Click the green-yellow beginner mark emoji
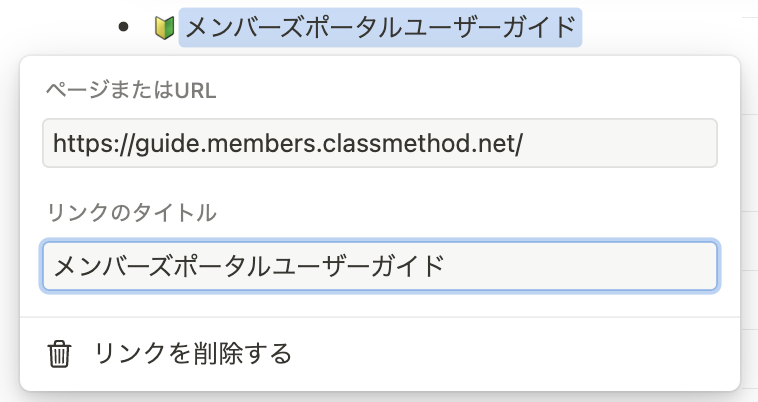The image size is (758, 402). coord(163,26)
